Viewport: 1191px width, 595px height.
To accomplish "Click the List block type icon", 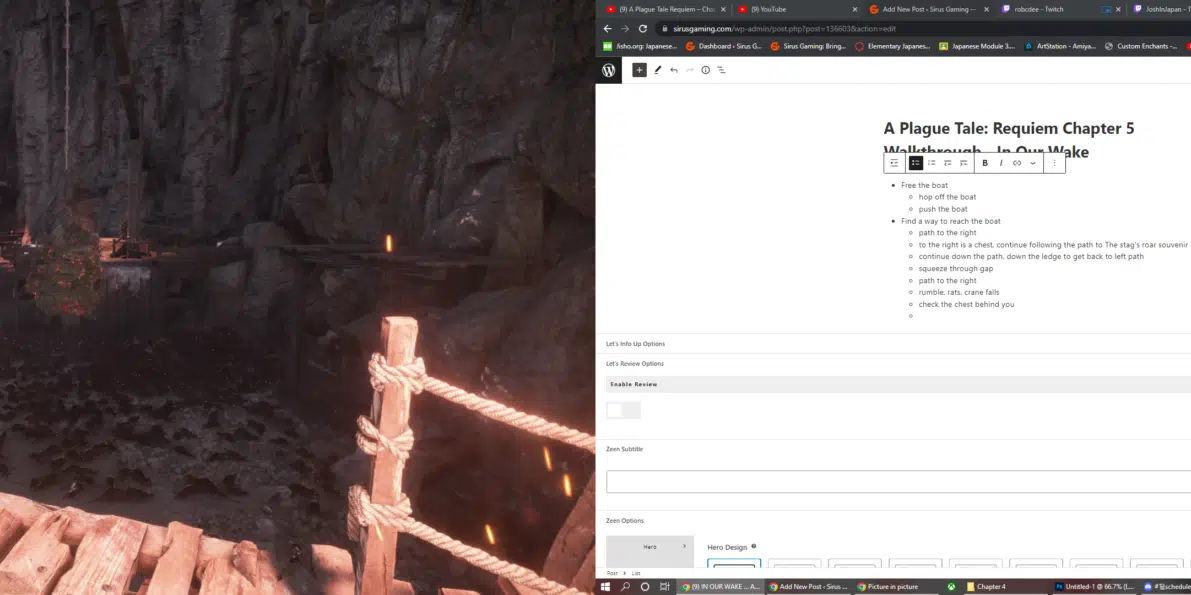I will [895, 163].
